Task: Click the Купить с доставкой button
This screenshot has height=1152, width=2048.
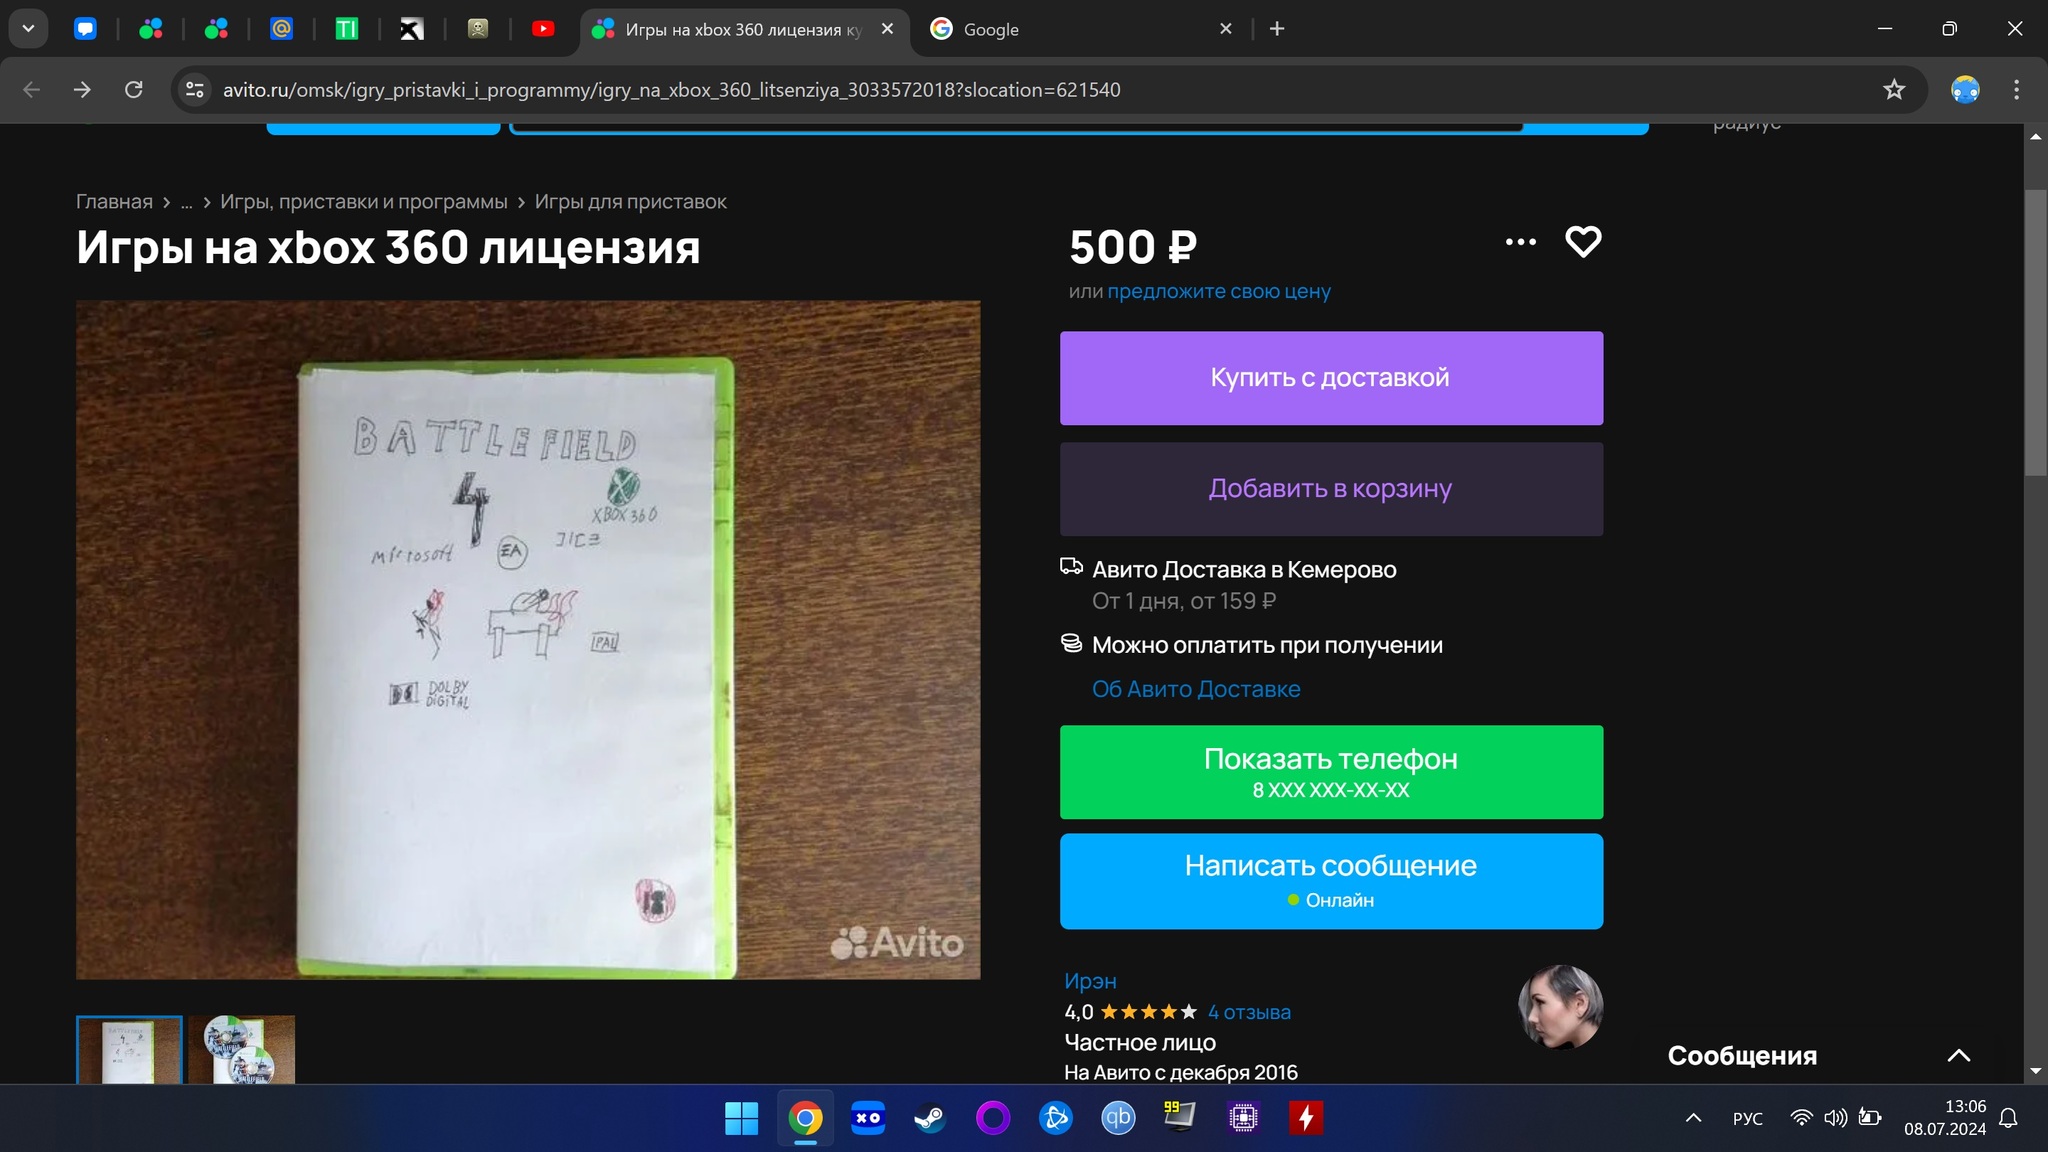Action: point(1331,378)
